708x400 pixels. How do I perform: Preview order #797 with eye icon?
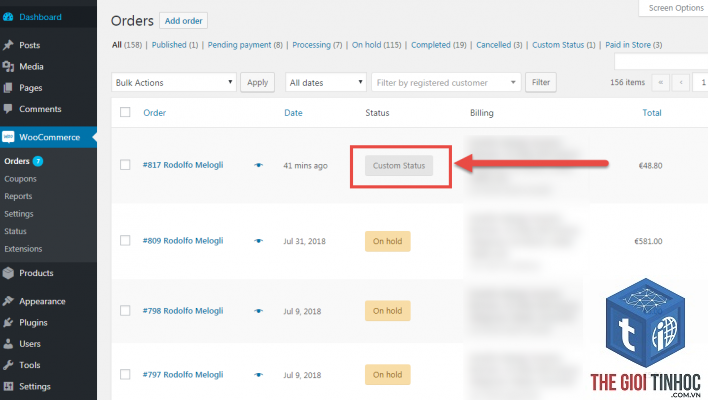(258, 375)
